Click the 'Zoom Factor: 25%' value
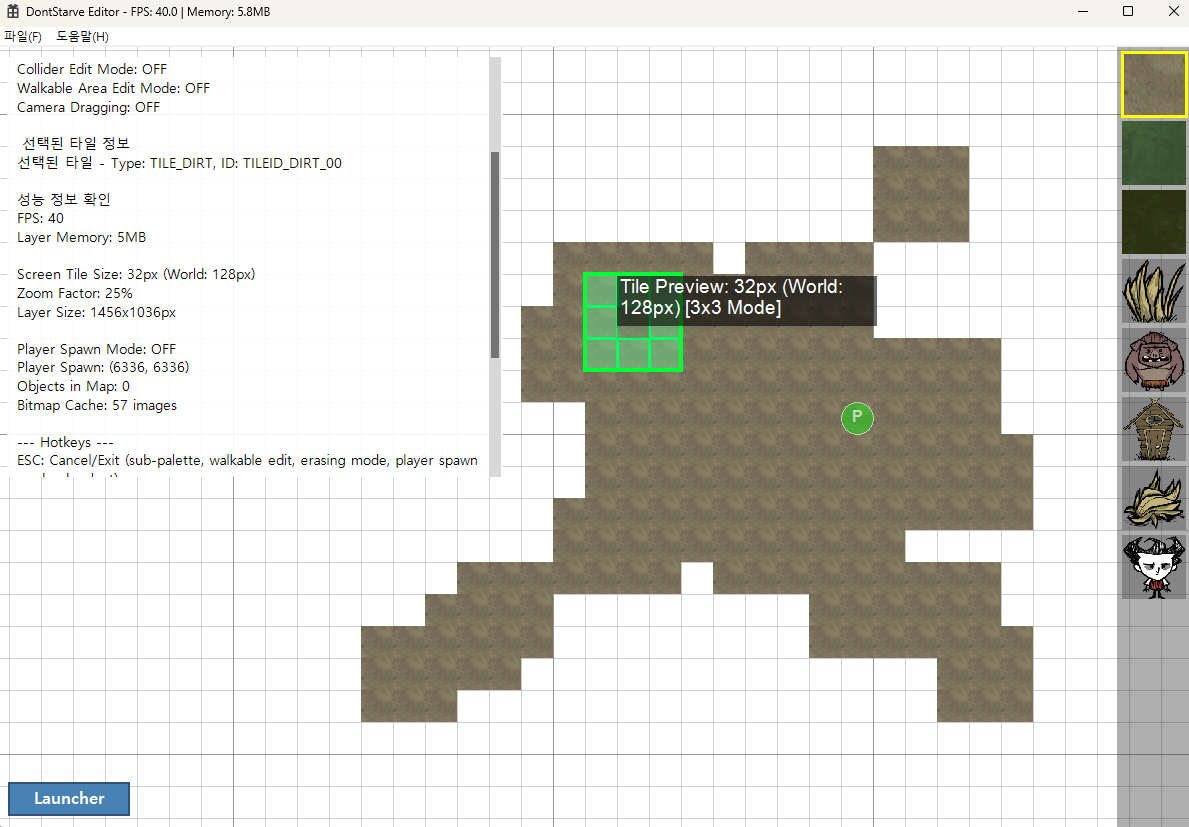 [x=74, y=293]
